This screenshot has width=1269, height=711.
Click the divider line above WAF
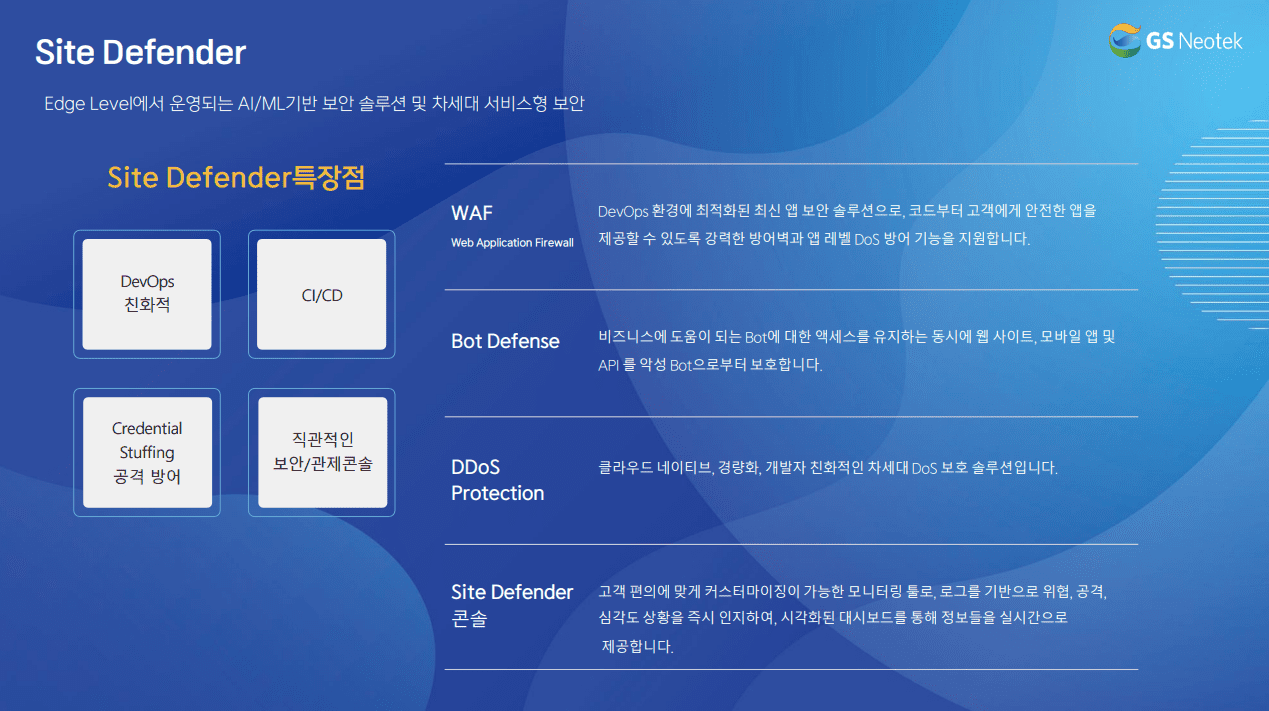point(790,164)
